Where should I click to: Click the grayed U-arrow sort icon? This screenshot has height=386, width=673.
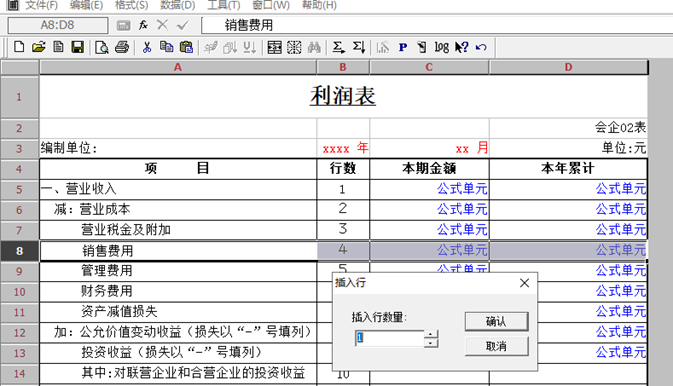(x=250, y=47)
